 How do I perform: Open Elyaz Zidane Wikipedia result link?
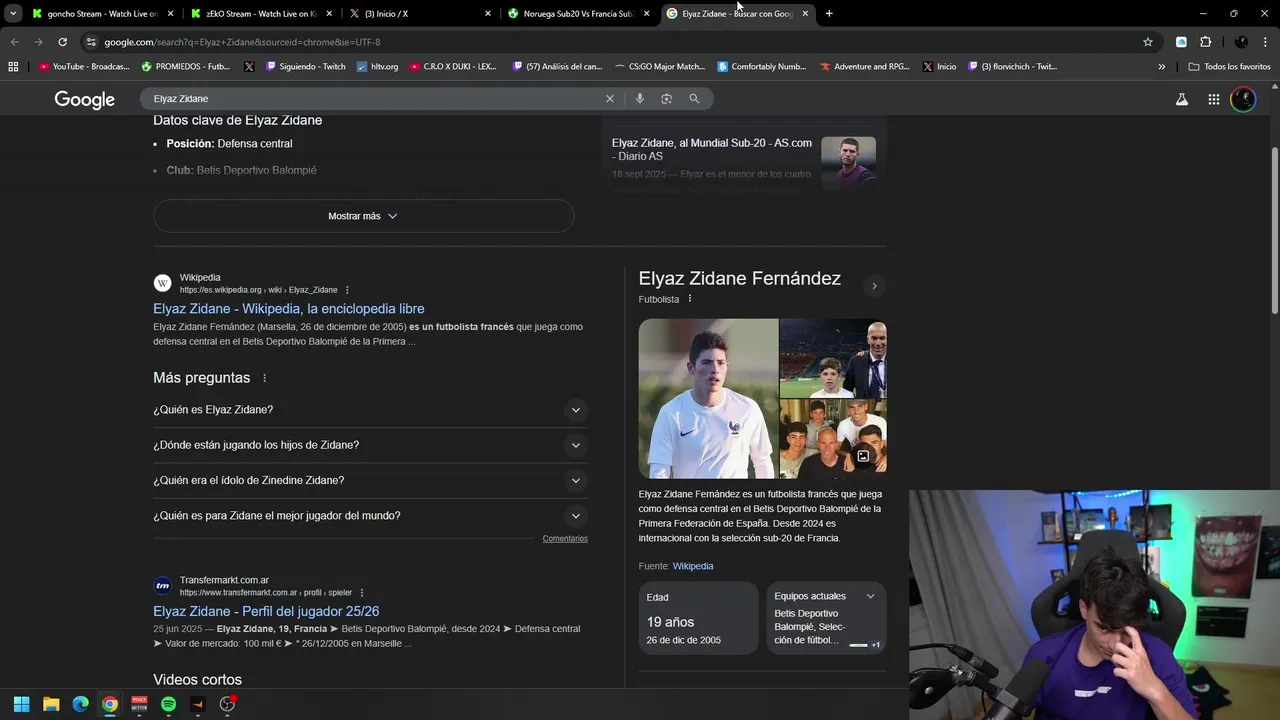[x=289, y=309]
